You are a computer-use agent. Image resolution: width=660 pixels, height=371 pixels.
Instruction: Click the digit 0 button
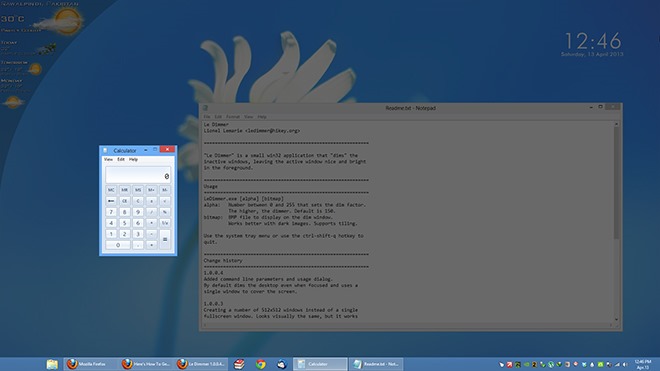pyautogui.click(x=118, y=245)
